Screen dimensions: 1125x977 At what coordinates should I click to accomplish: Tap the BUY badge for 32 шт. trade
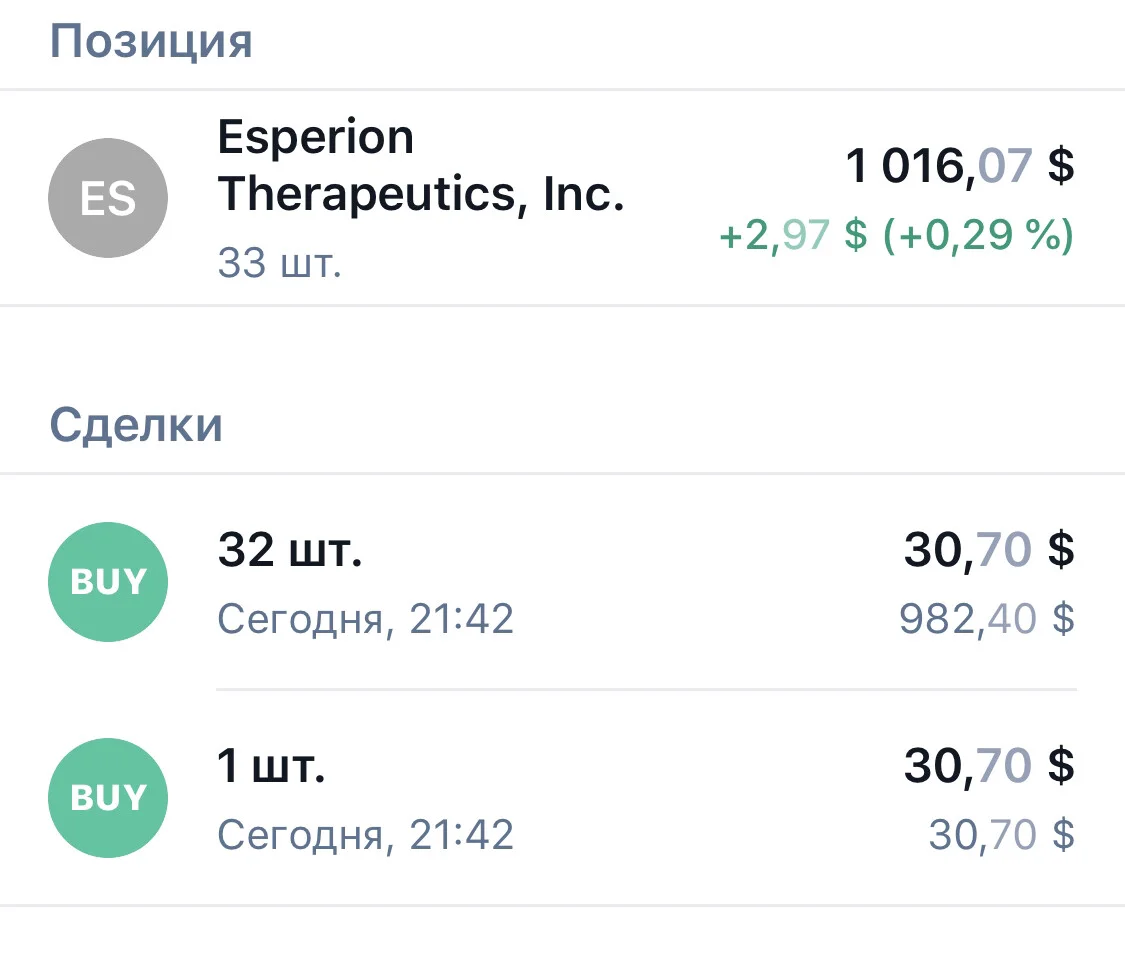(108, 582)
